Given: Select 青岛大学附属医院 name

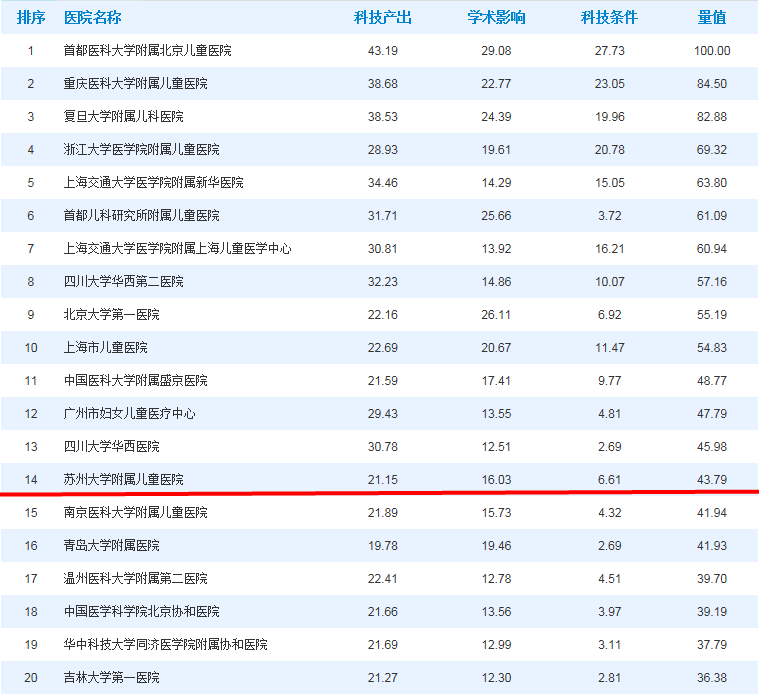Looking at the screenshot, I should tap(111, 545).
